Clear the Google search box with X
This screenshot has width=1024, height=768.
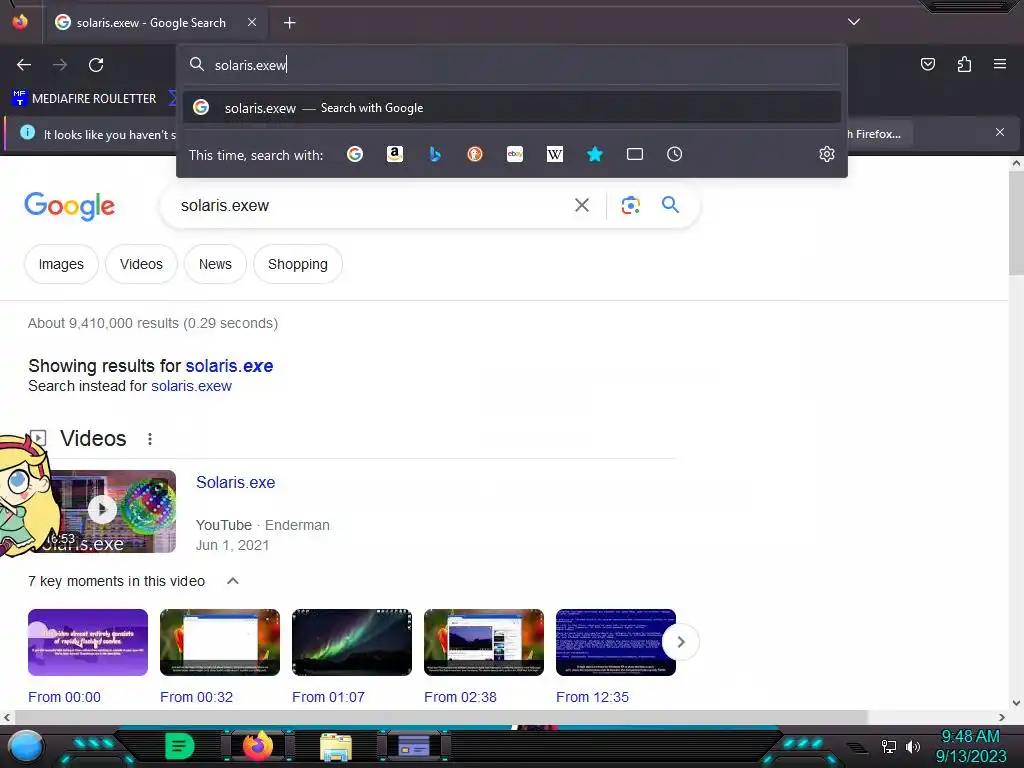click(581, 205)
